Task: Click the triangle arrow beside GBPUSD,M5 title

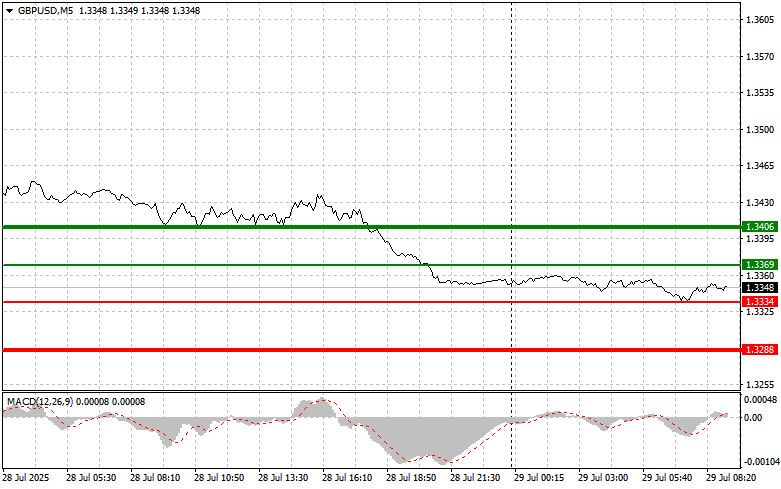Action: tap(10, 10)
